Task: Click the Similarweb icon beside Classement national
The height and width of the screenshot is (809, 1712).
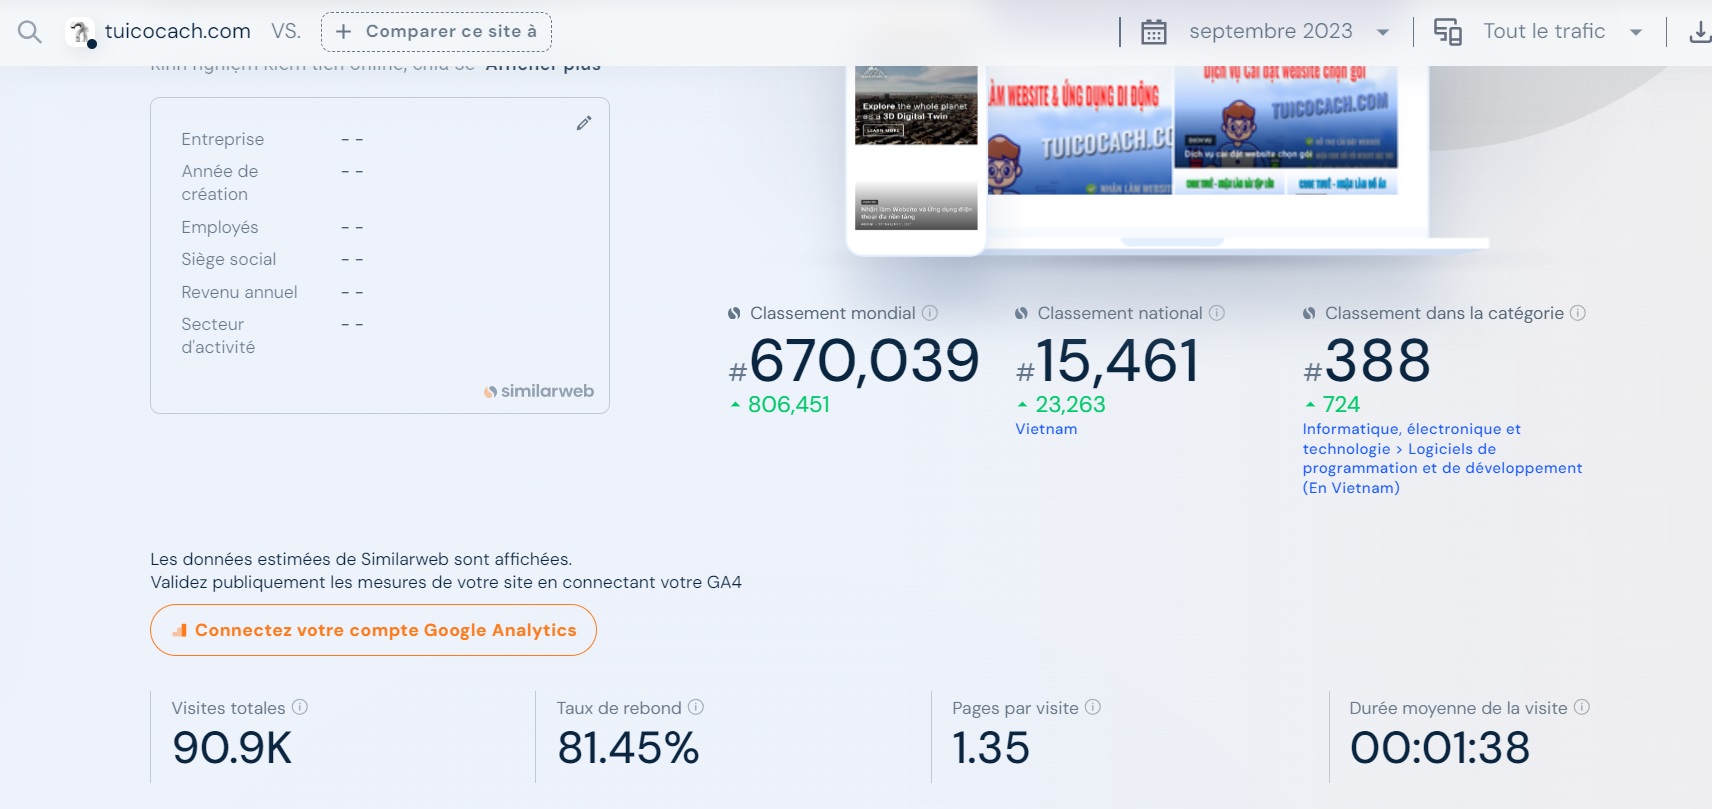Action: click(x=1021, y=314)
